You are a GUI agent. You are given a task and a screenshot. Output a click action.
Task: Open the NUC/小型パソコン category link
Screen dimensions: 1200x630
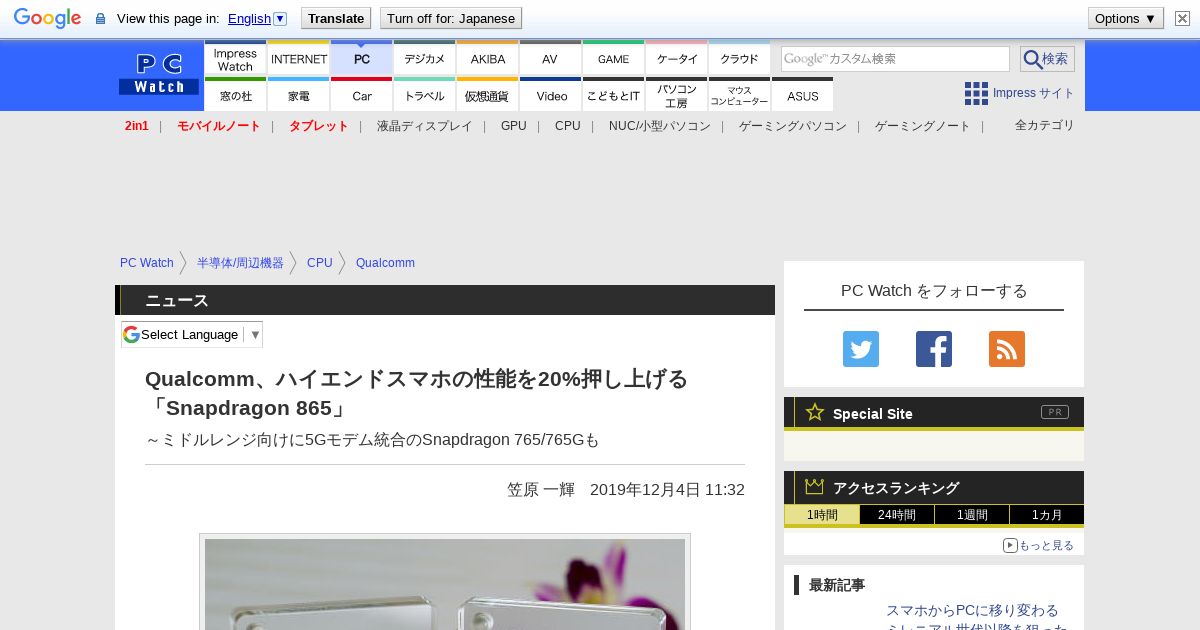pyautogui.click(x=660, y=126)
